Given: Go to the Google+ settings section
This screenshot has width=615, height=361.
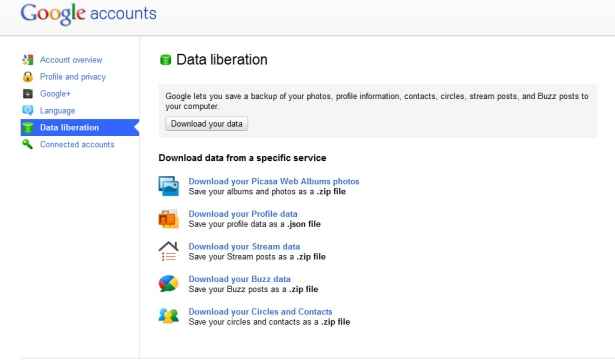Looking at the screenshot, I should (55, 93).
